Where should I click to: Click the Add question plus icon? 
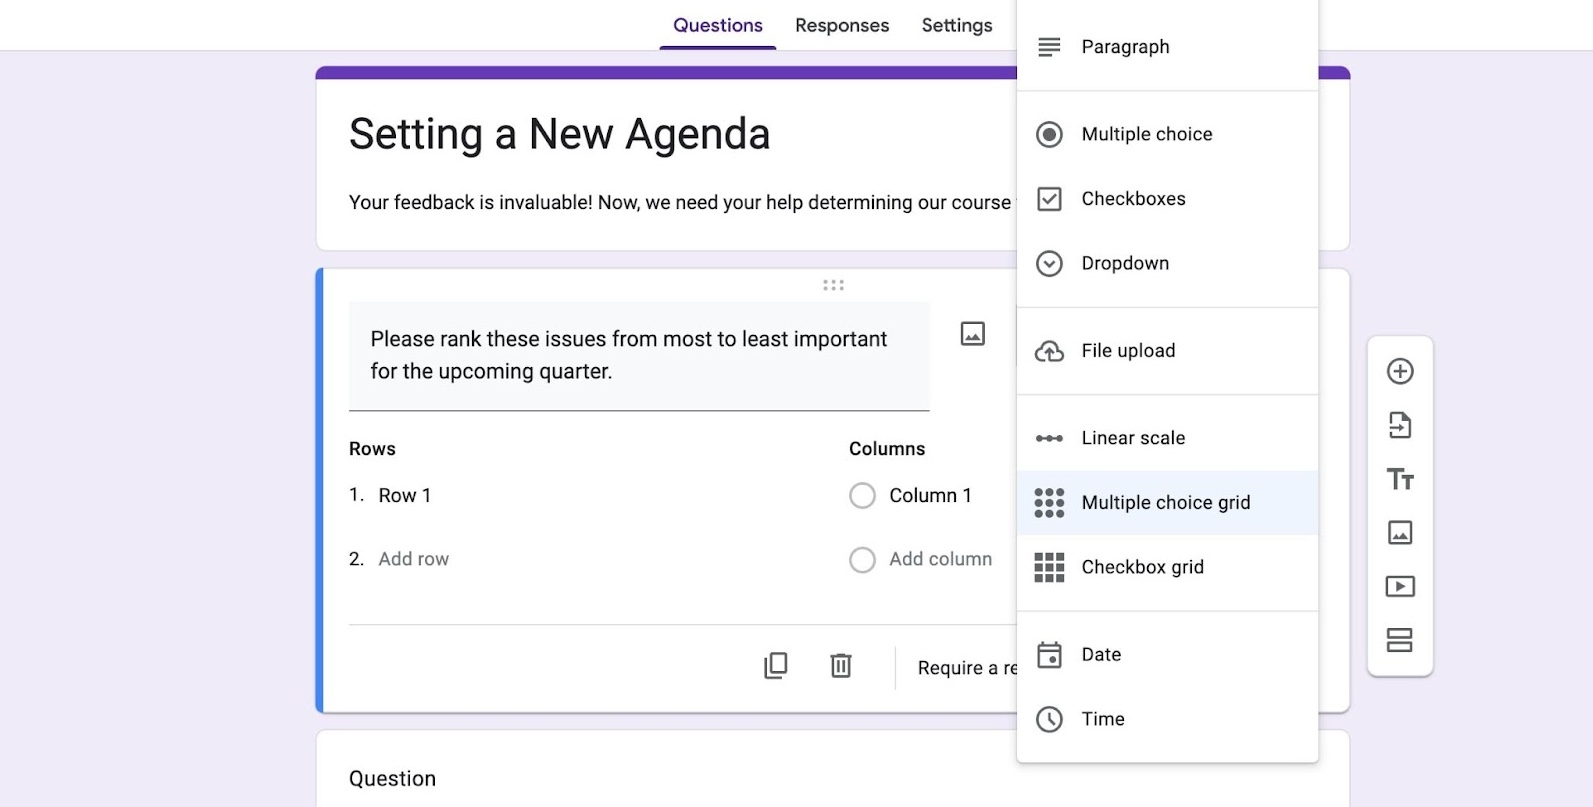coord(1400,371)
